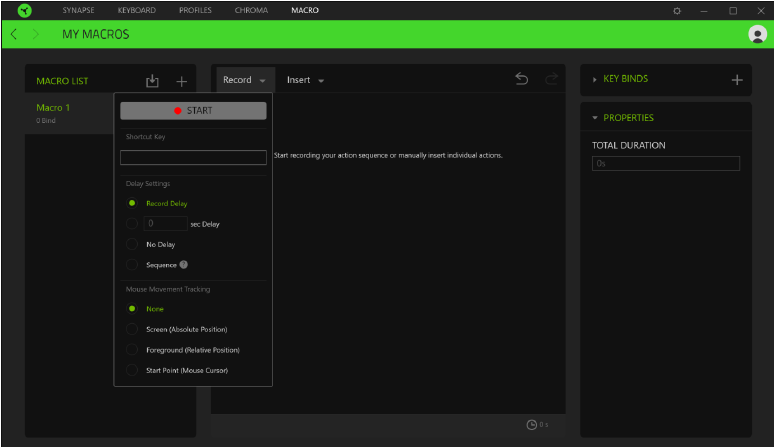Viewport: 774px width, 447px height.
Task: Click the Shortcut Key input field
Action: [194, 157]
